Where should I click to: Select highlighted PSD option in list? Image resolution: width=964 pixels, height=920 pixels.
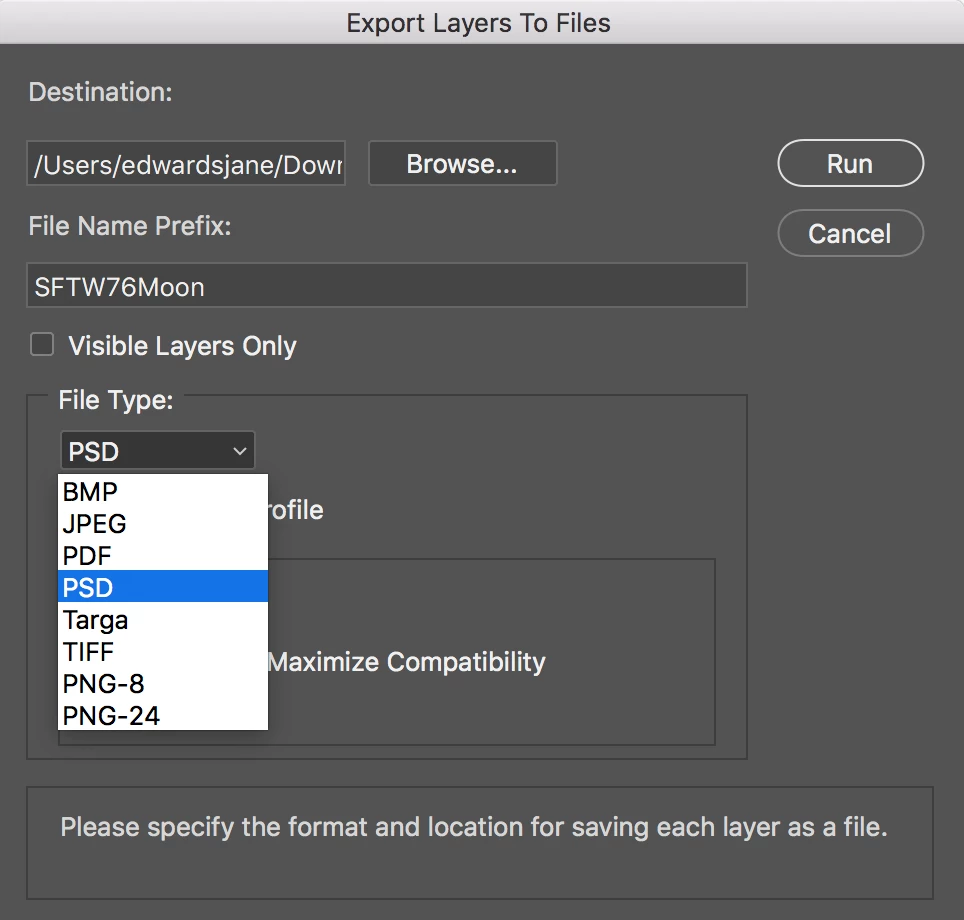pyautogui.click(x=163, y=587)
